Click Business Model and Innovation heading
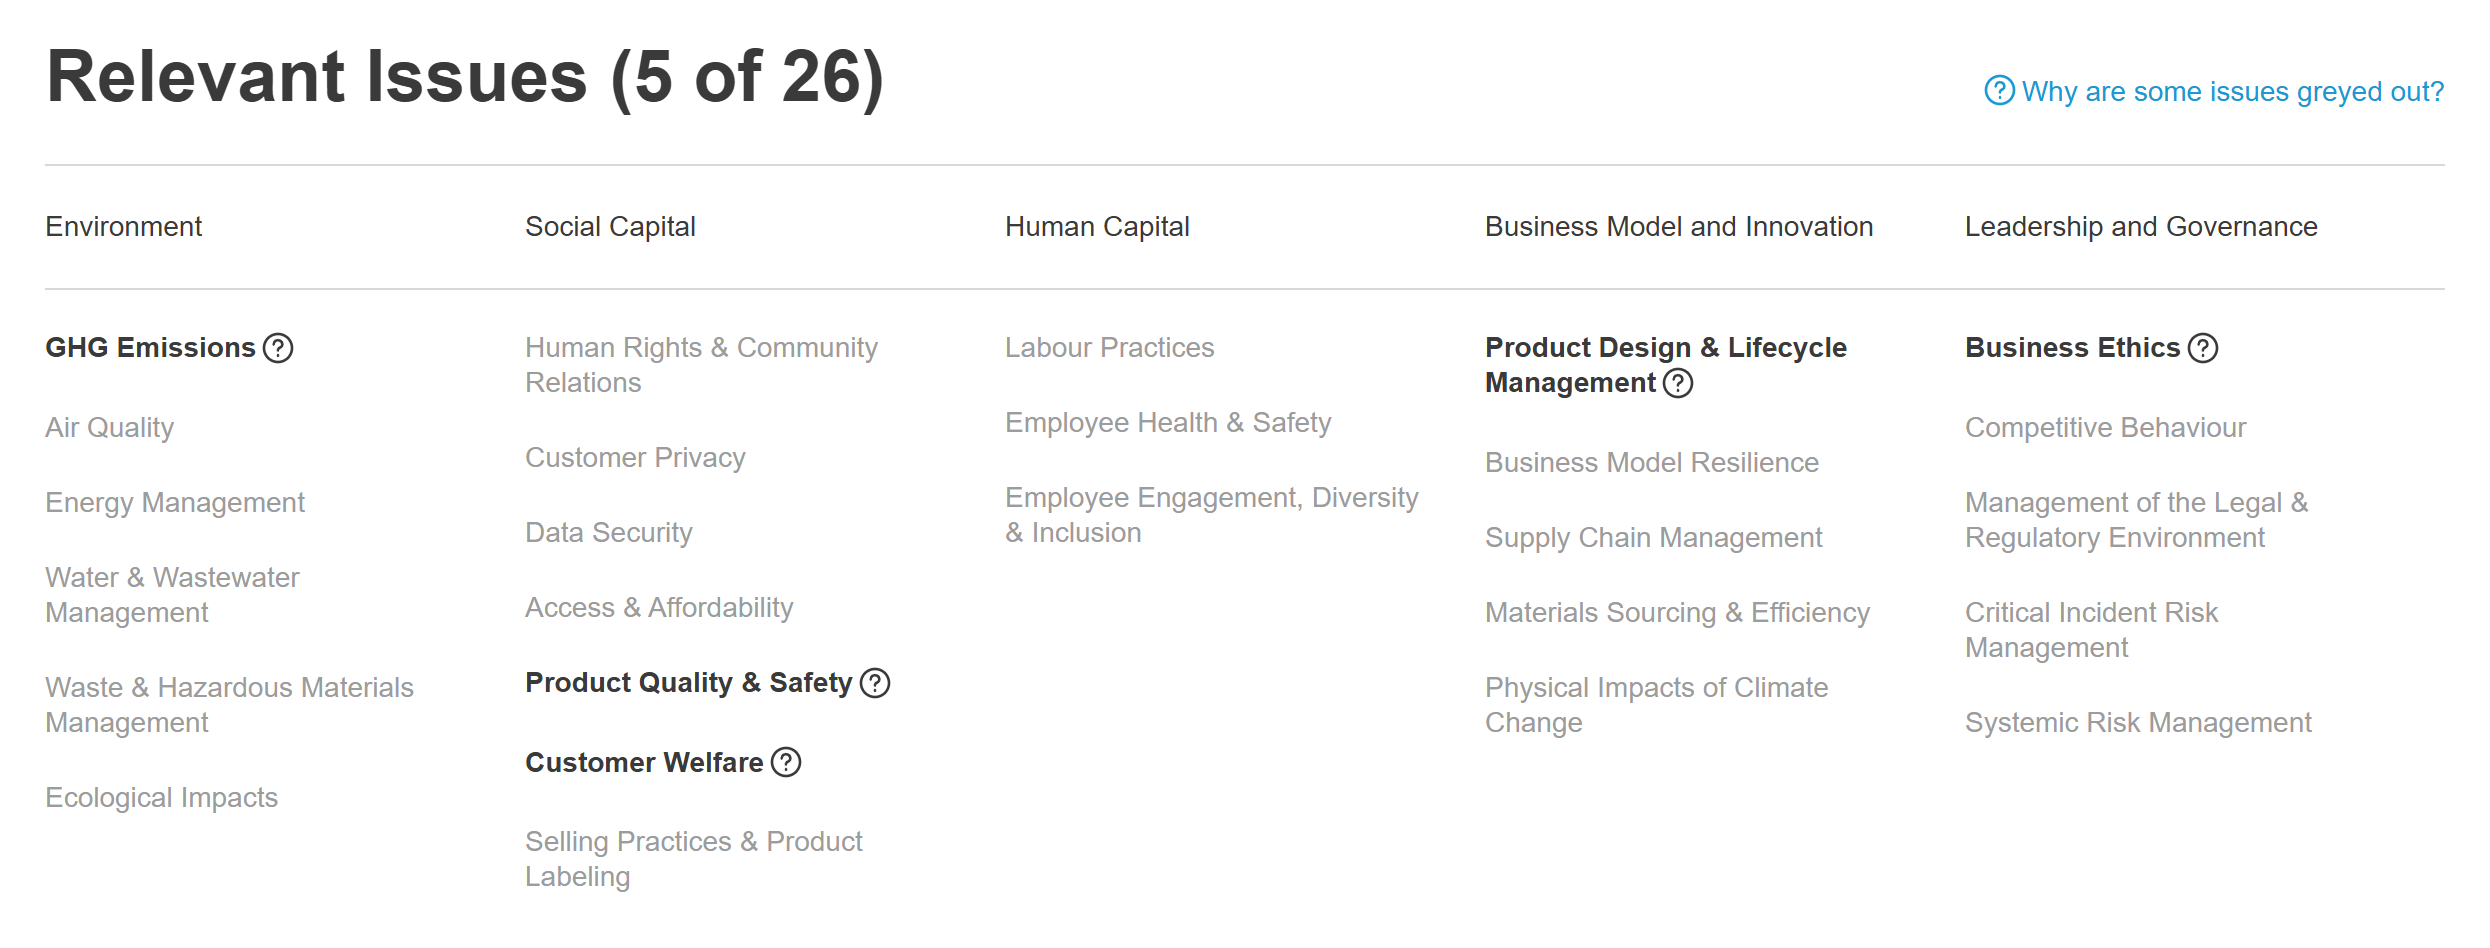The height and width of the screenshot is (948, 2490). click(1679, 227)
